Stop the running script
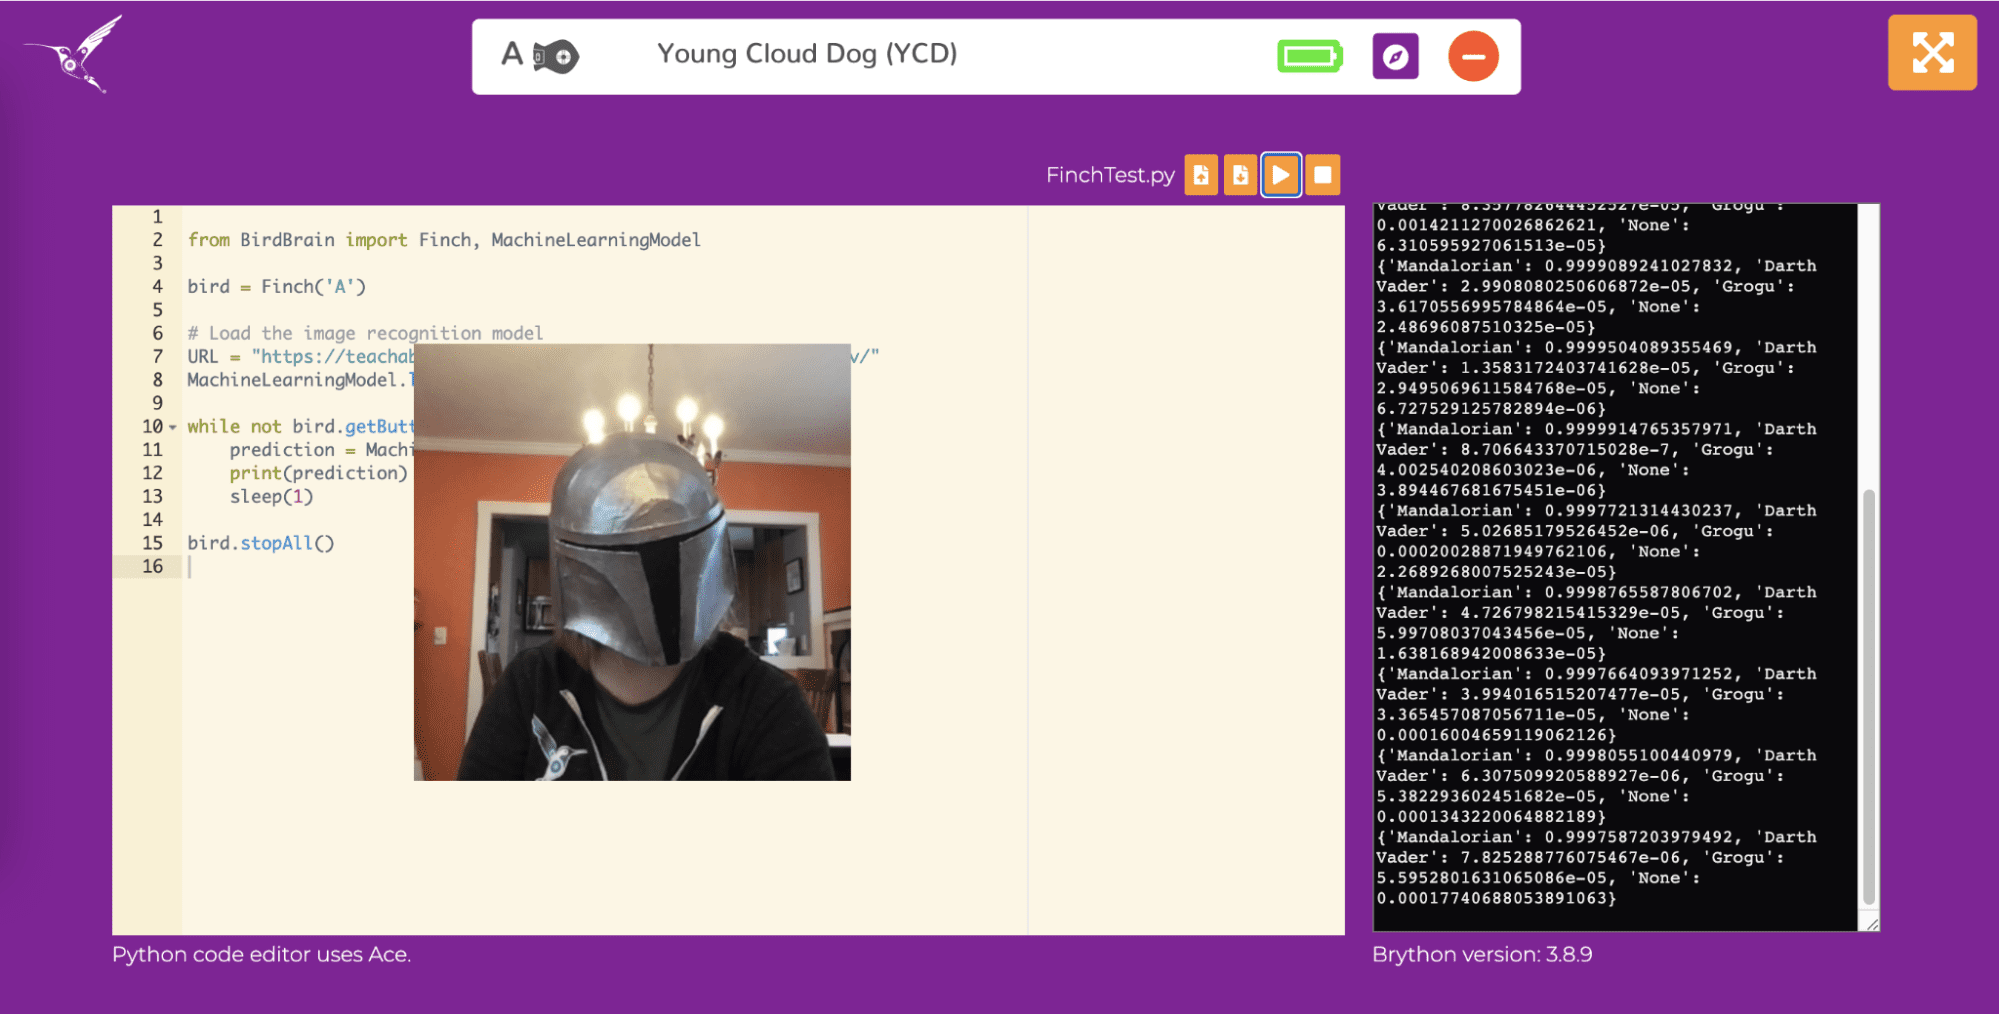1999x1015 pixels. [x=1322, y=175]
